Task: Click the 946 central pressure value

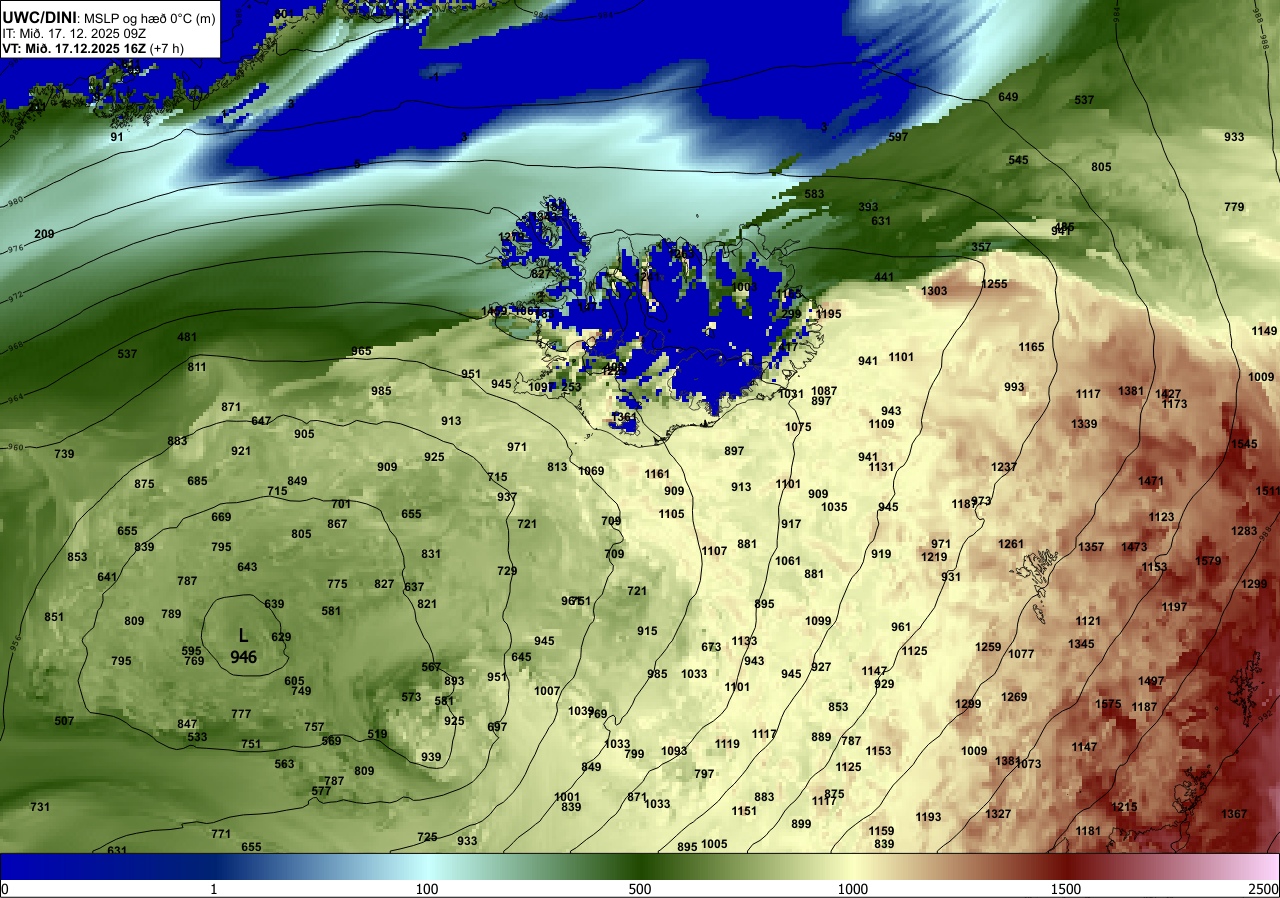Action: pos(243,657)
